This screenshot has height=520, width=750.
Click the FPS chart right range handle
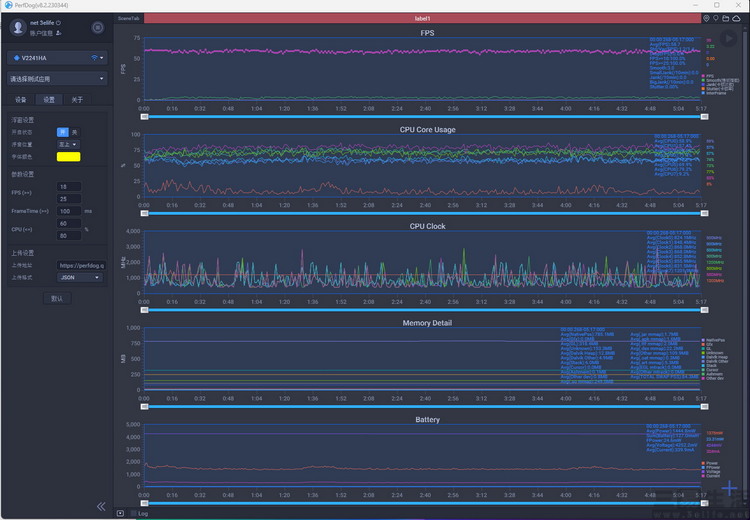704,116
